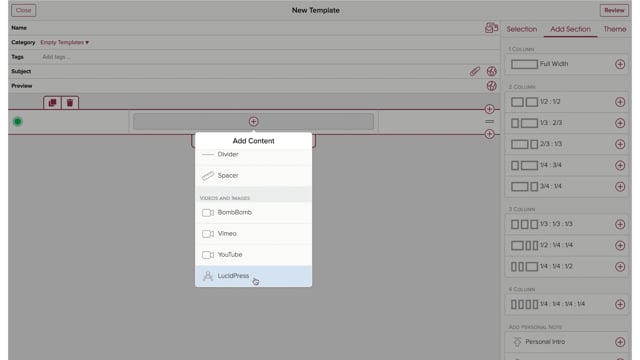The width and height of the screenshot is (640, 360).
Task: Click the paperclip attachment icon in Subject row
Action: pyautogui.click(x=474, y=71)
